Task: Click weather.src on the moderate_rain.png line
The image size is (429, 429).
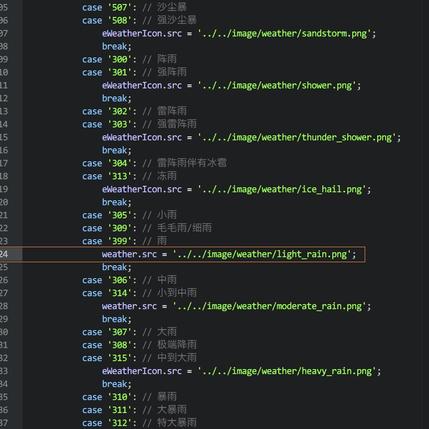Action: [x=129, y=306]
